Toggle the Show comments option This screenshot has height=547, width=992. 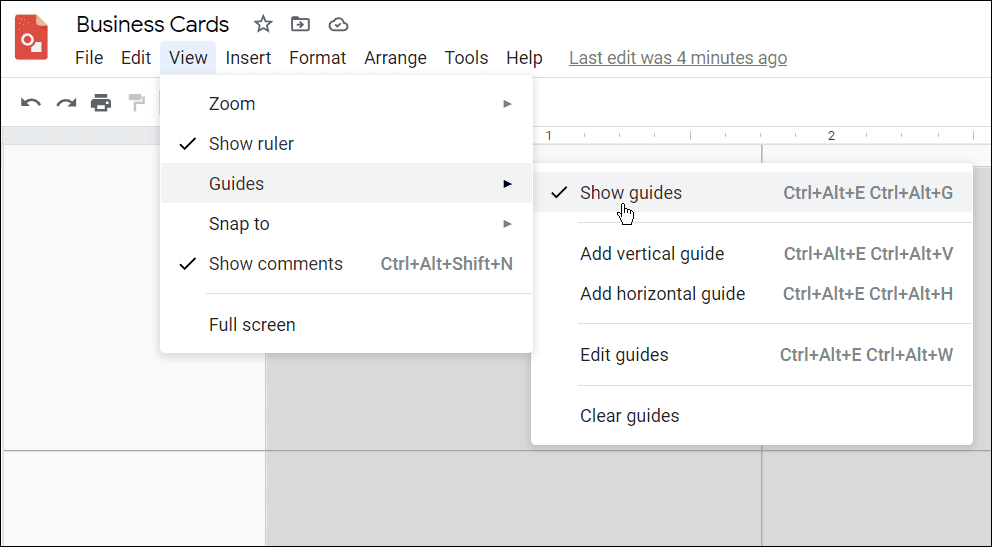346,264
